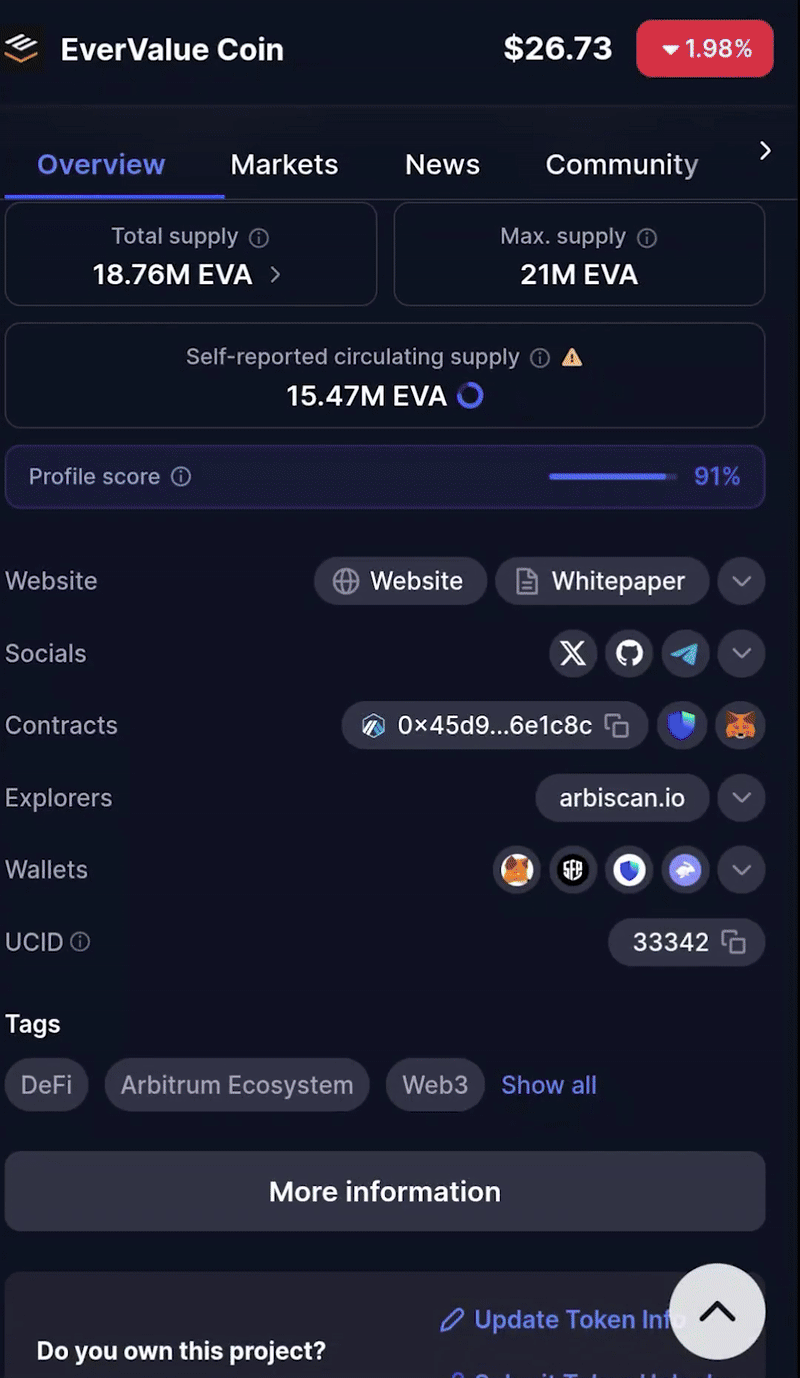
Task: Click the Show all tags link
Action: [548, 1085]
